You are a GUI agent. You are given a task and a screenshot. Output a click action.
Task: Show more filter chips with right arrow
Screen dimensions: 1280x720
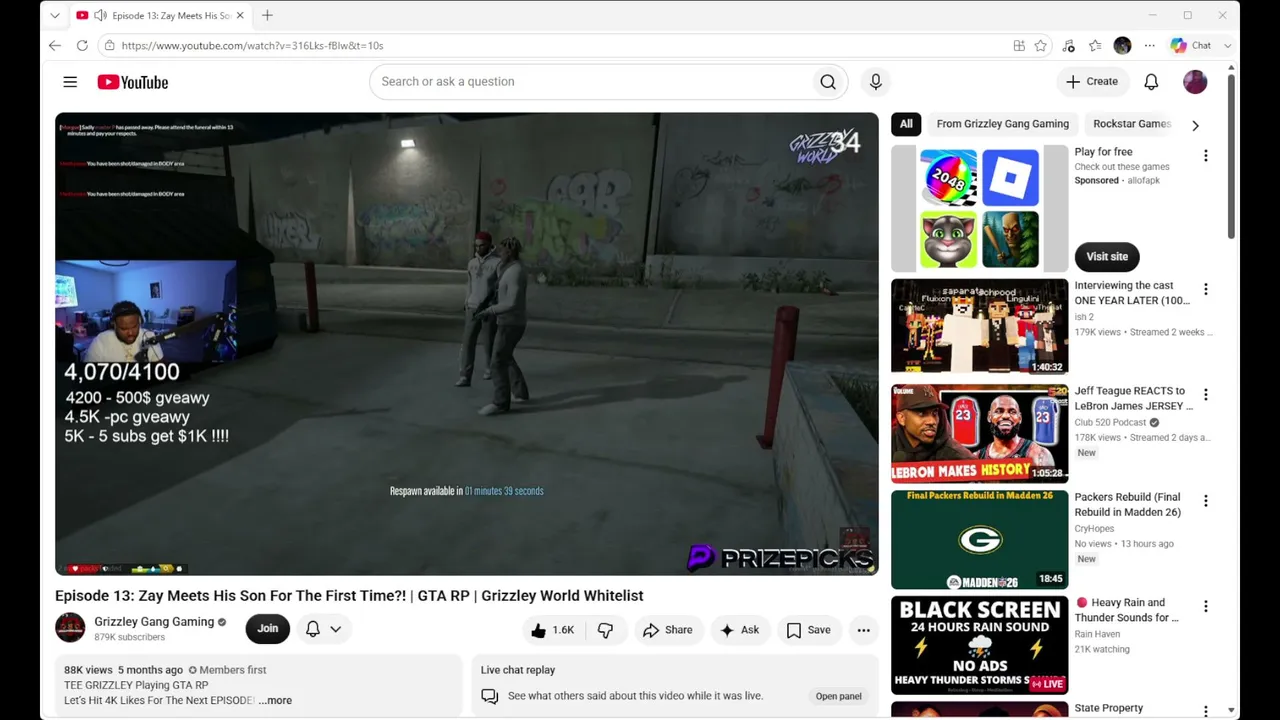[1195, 125]
